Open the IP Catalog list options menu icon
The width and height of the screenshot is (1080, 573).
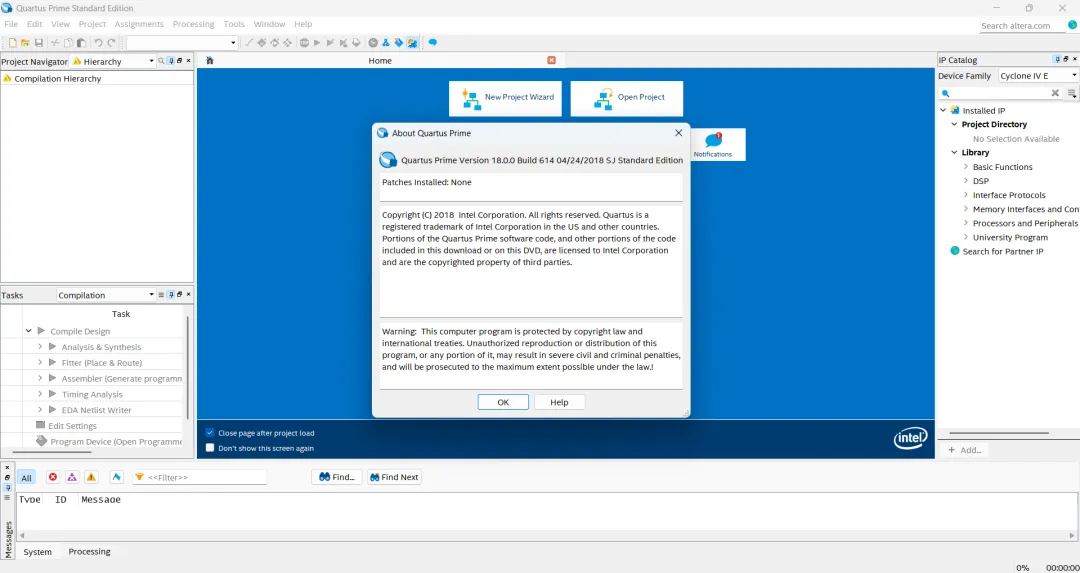1072,93
